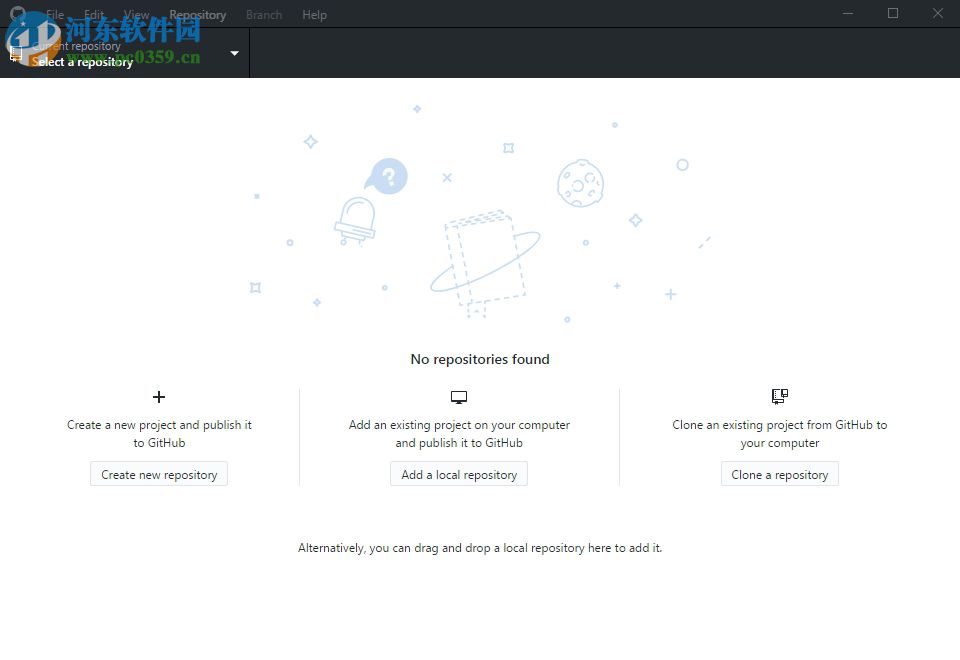Click the clone repository icon above Clone a repository

(x=779, y=395)
